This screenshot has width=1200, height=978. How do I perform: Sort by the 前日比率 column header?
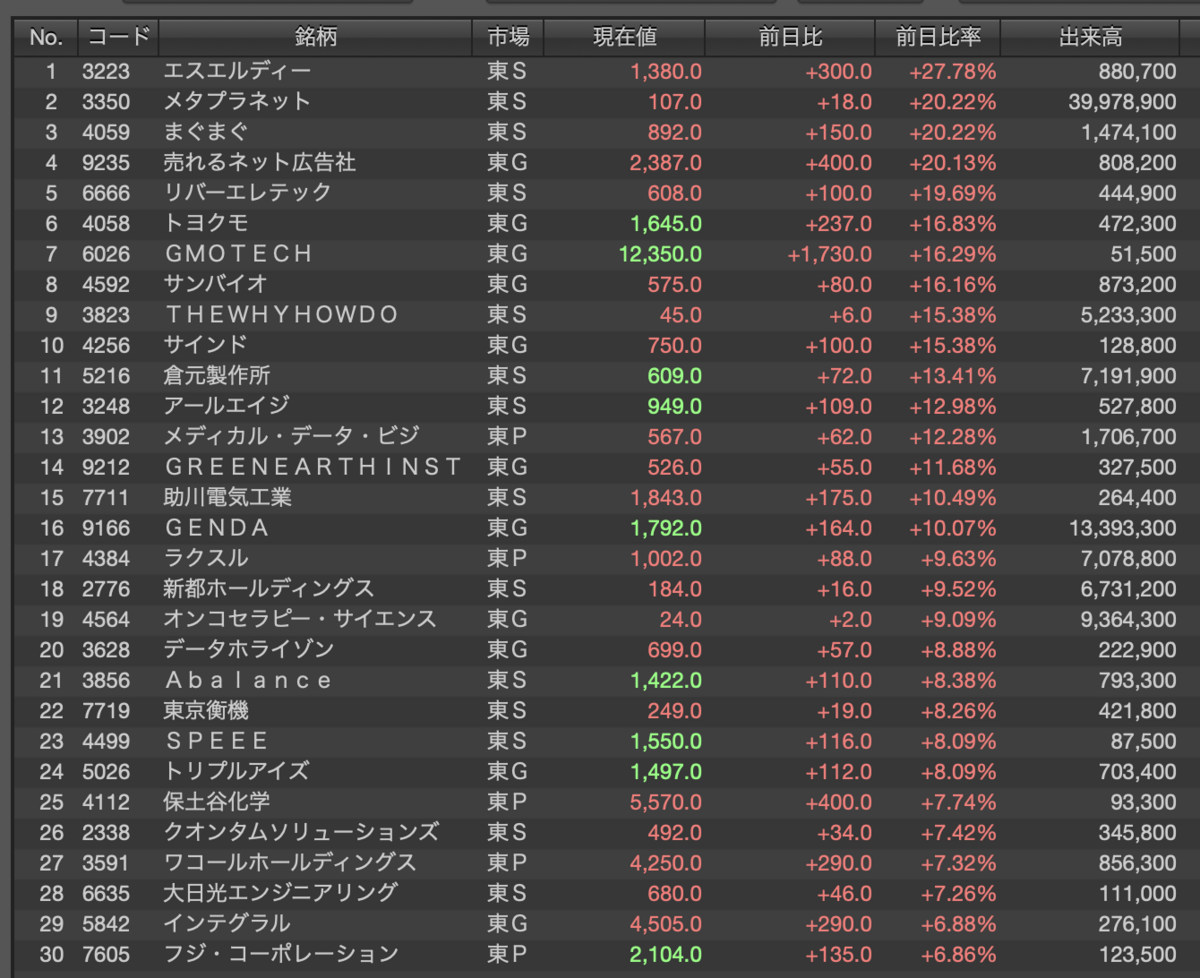(x=938, y=38)
